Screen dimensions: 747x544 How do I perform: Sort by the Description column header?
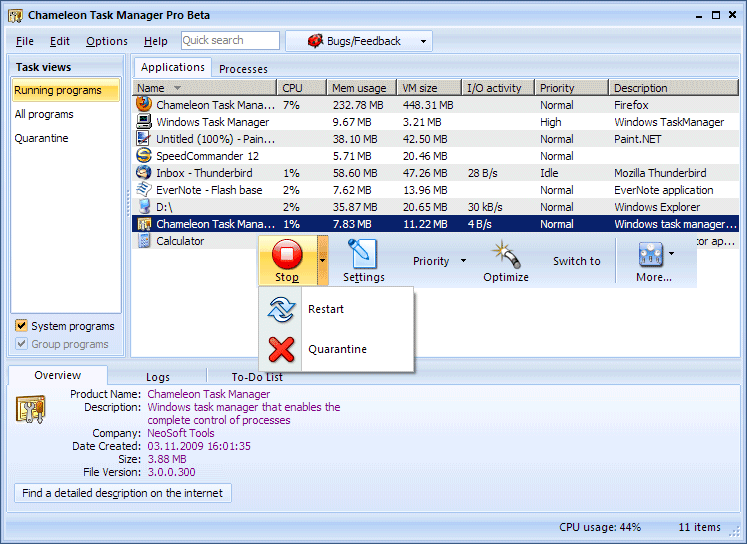click(x=673, y=88)
